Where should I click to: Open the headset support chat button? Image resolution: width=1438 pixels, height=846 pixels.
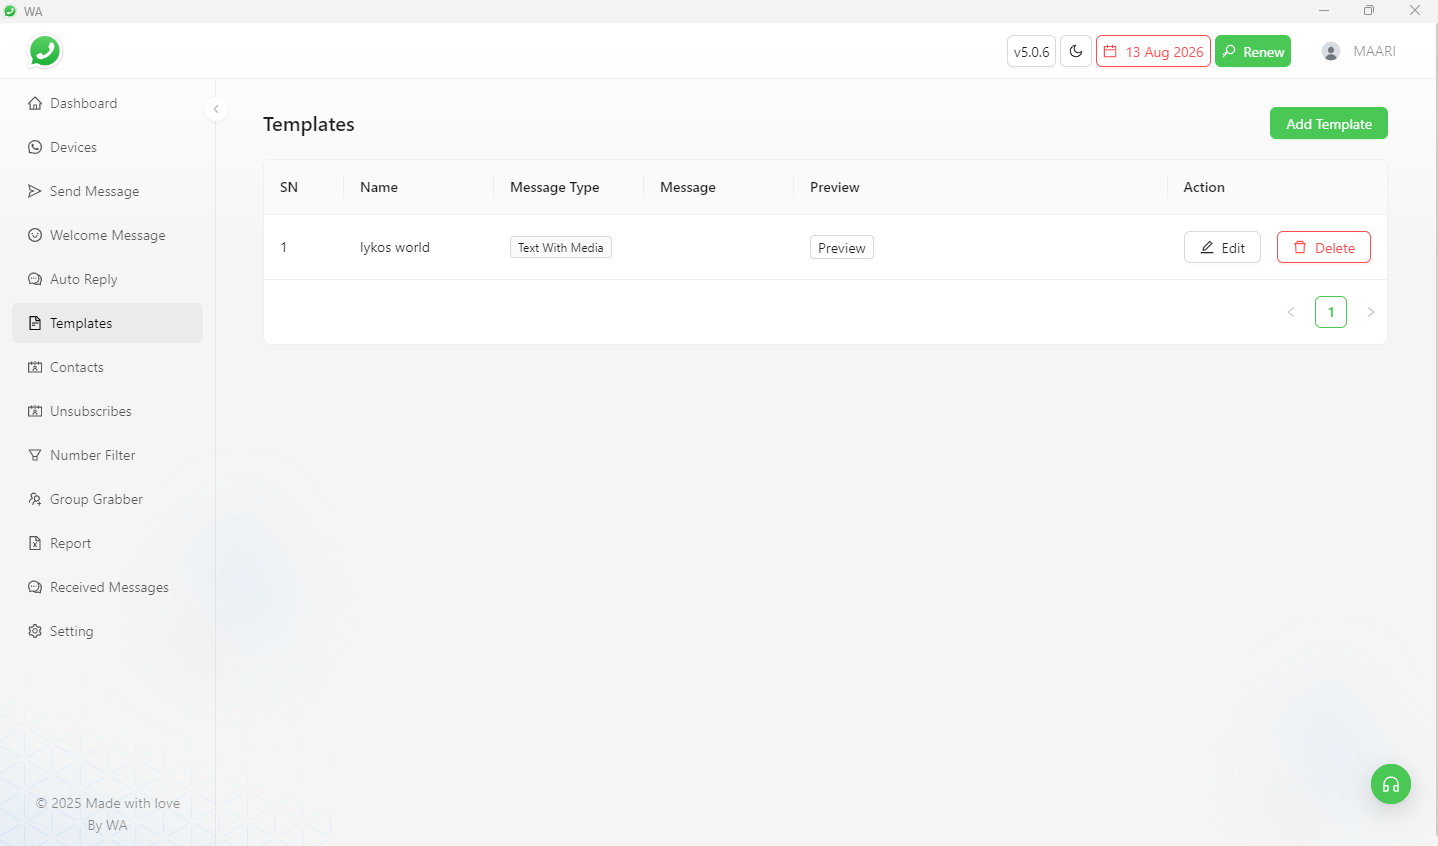point(1390,785)
